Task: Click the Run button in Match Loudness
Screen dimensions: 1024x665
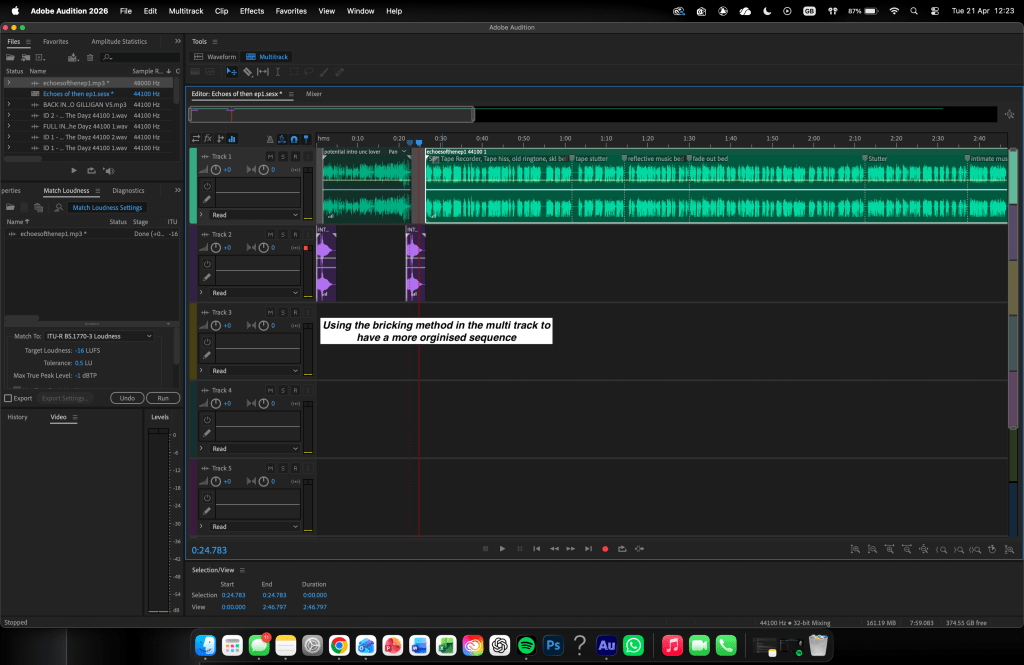Action: pyautogui.click(x=162, y=398)
